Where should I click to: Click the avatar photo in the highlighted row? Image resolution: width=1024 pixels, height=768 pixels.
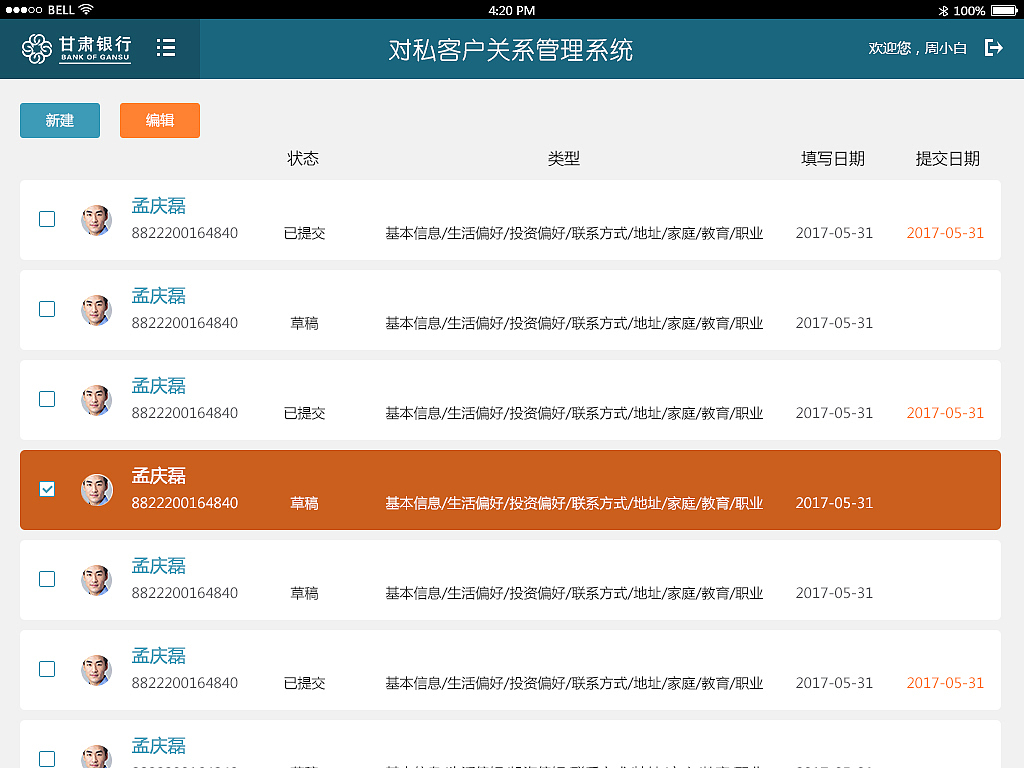click(97, 489)
